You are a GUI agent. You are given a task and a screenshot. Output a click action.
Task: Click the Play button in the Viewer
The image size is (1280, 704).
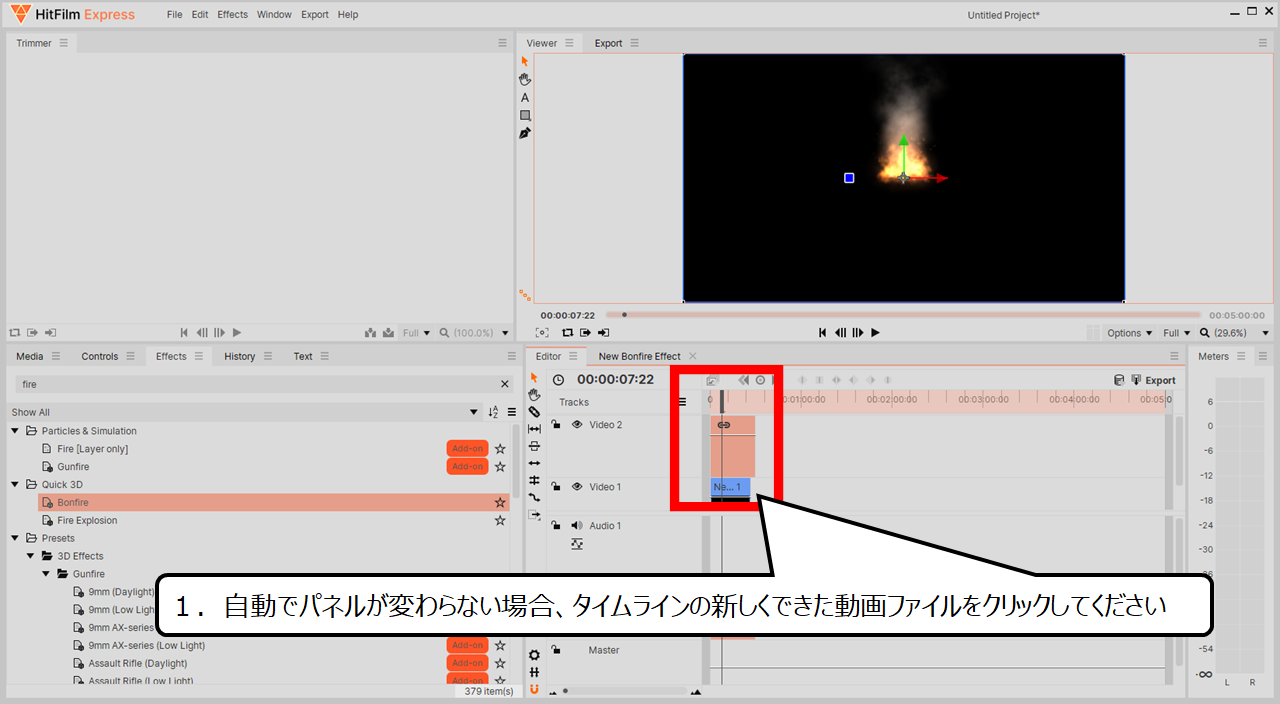pyautogui.click(x=875, y=333)
